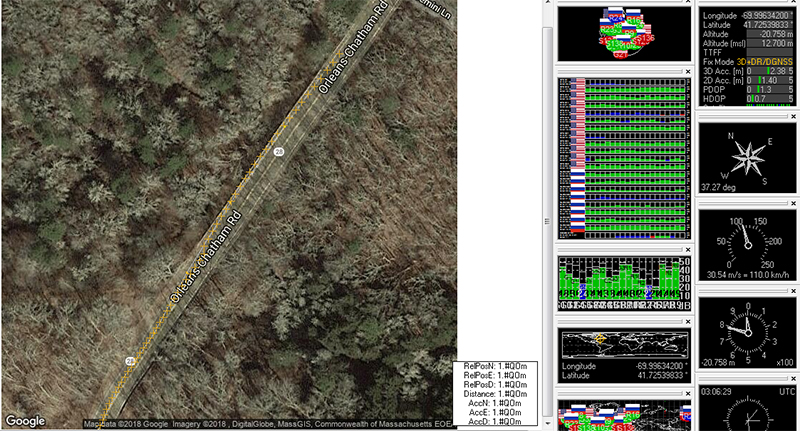Click the map data copyright attribution text

pos(270,424)
